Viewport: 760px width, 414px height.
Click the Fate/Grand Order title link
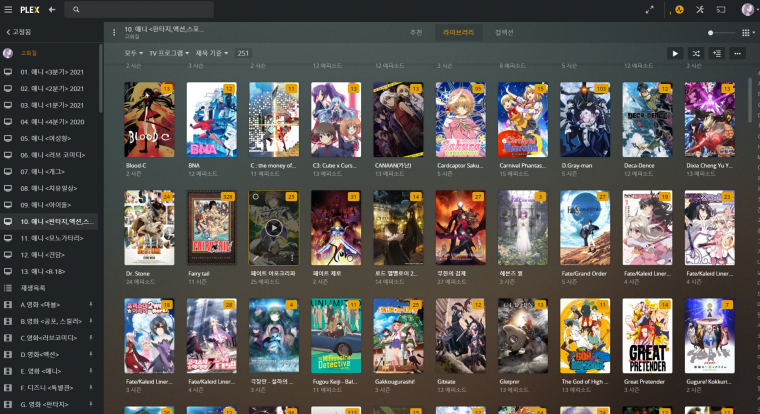[x=584, y=274]
